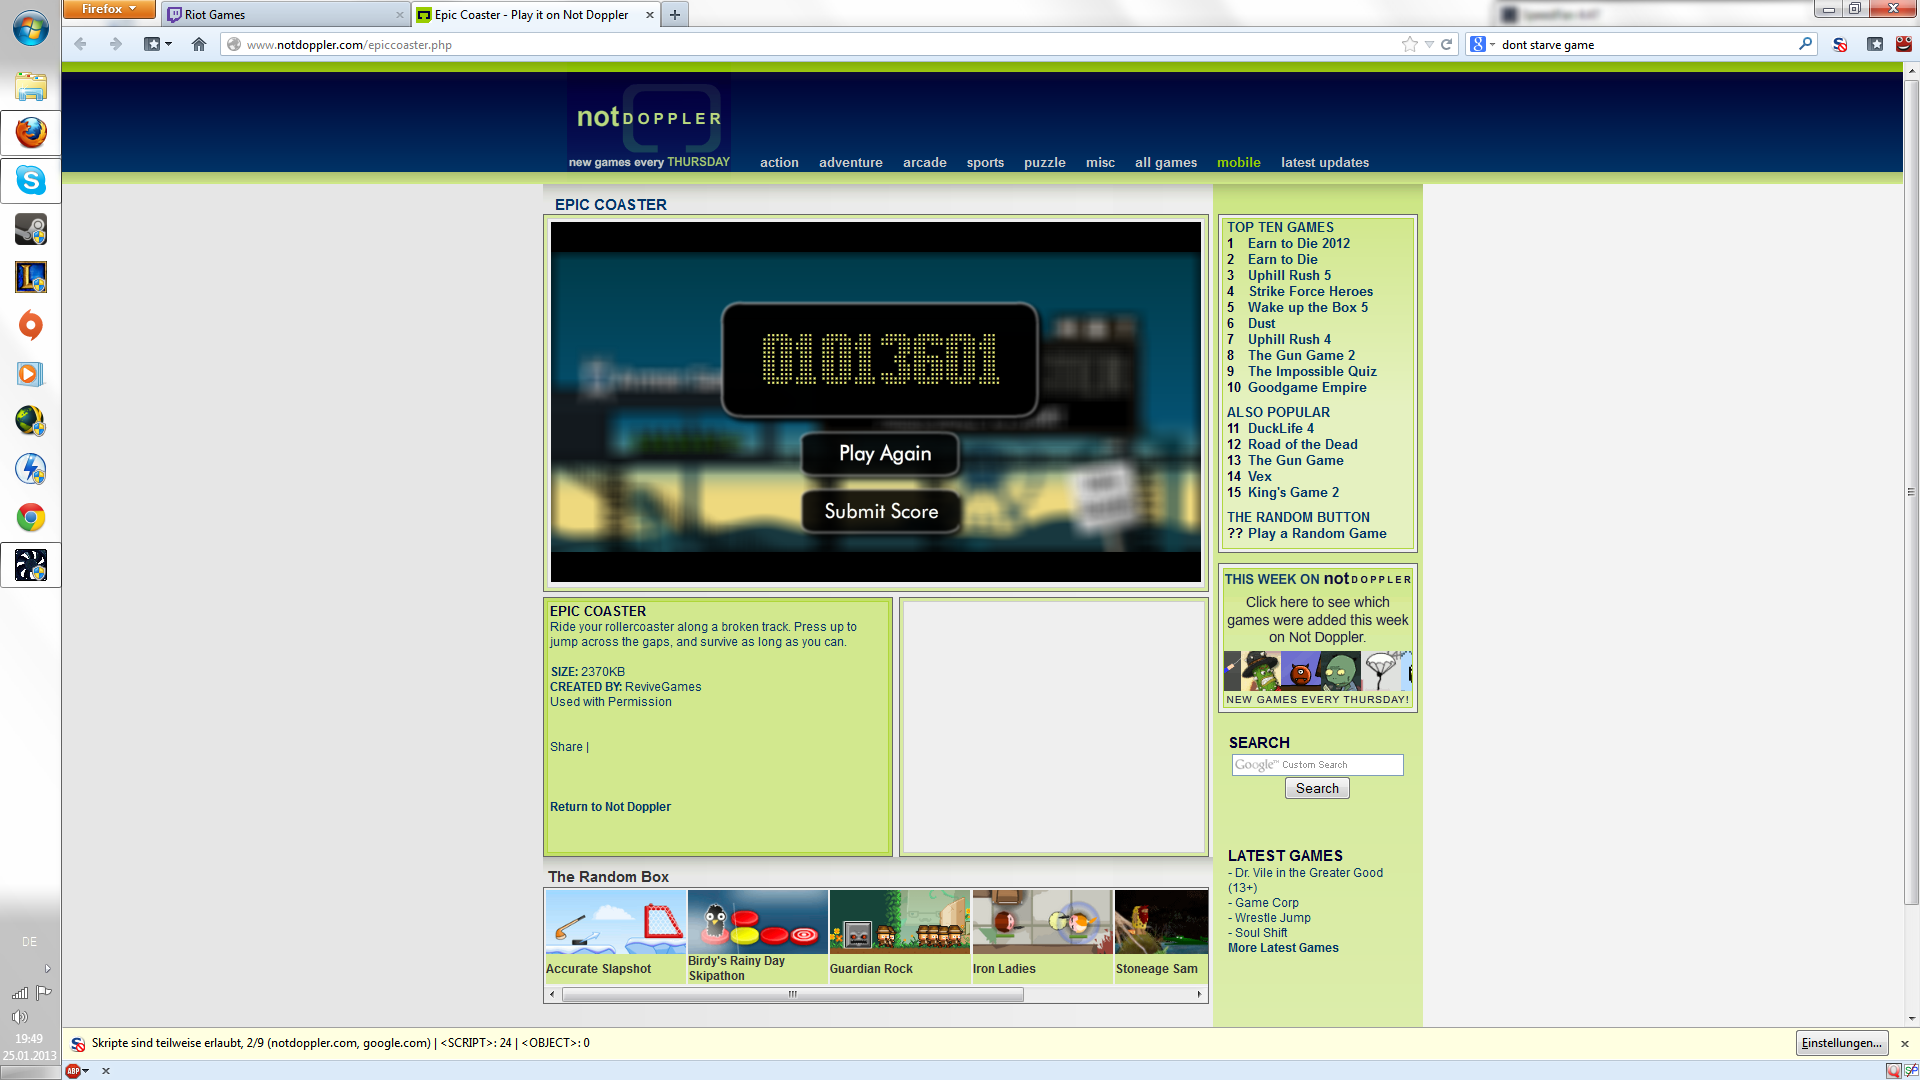Open the Firefox menu dropdown
This screenshot has height=1080, width=1920.
(109, 9)
